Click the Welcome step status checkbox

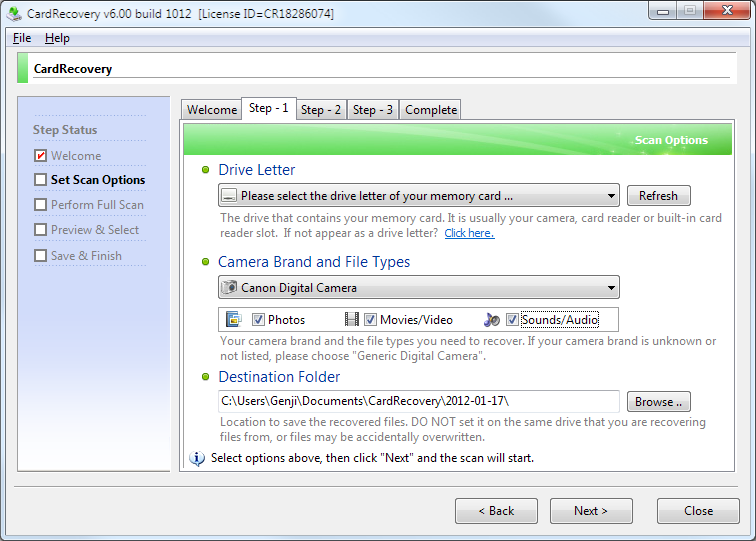point(40,156)
